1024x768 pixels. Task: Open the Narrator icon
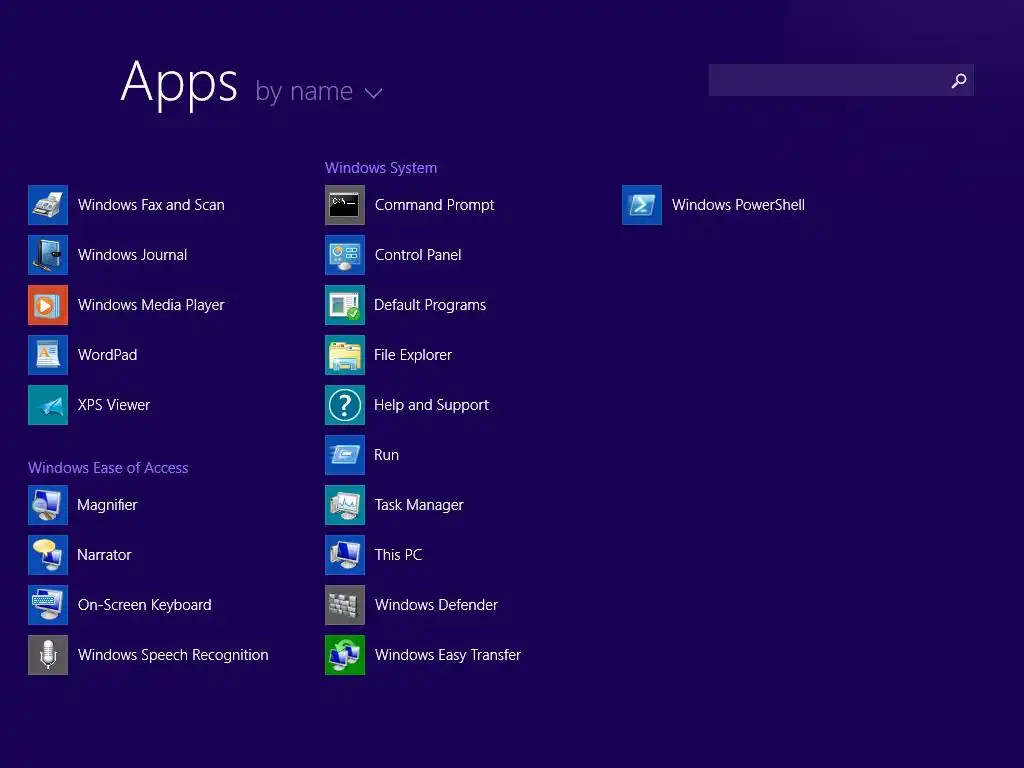pyautogui.click(x=48, y=555)
